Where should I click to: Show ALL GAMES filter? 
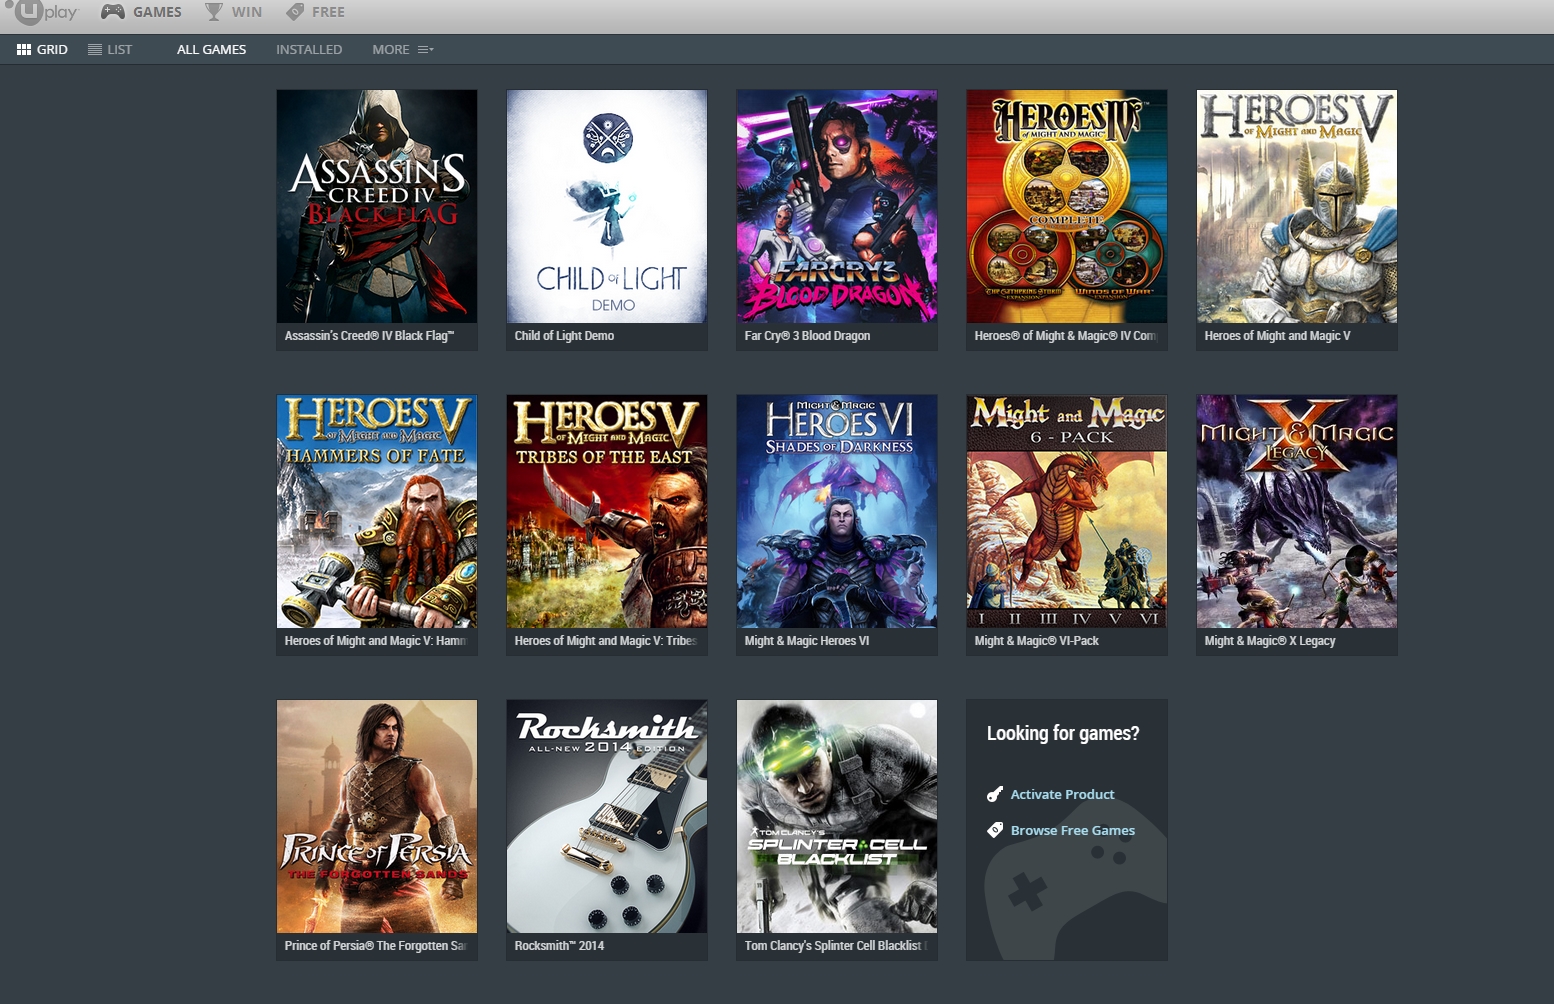pyautogui.click(x=212, y=49)
